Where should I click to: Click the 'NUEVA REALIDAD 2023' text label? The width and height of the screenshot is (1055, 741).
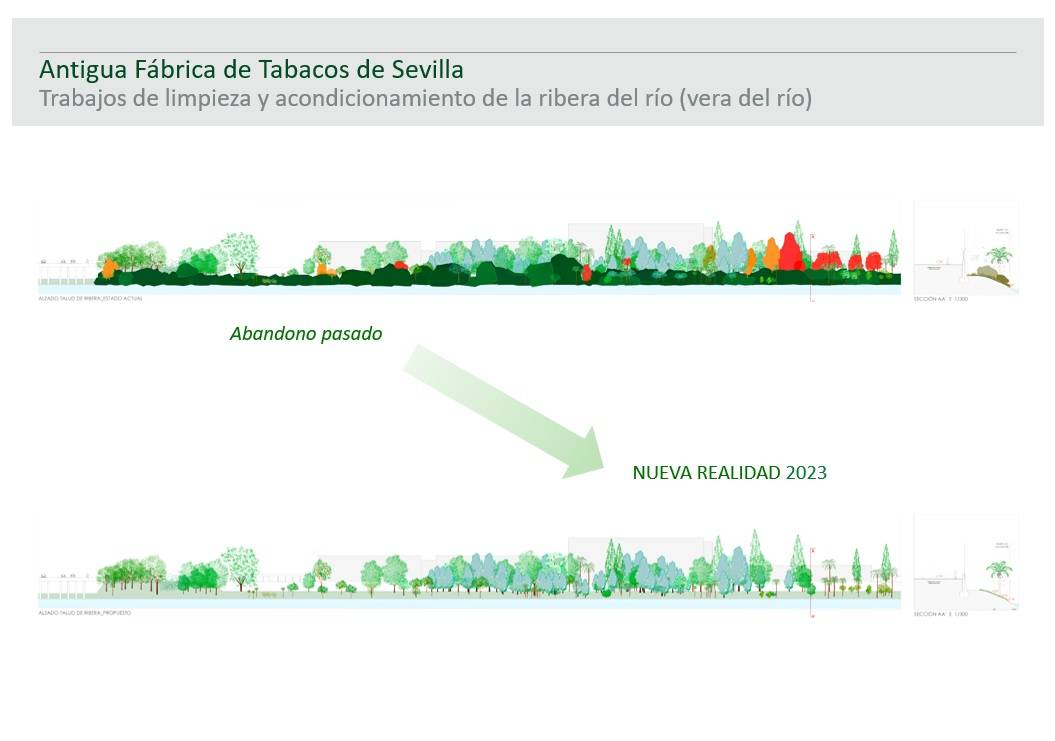[x=729, y=473]
